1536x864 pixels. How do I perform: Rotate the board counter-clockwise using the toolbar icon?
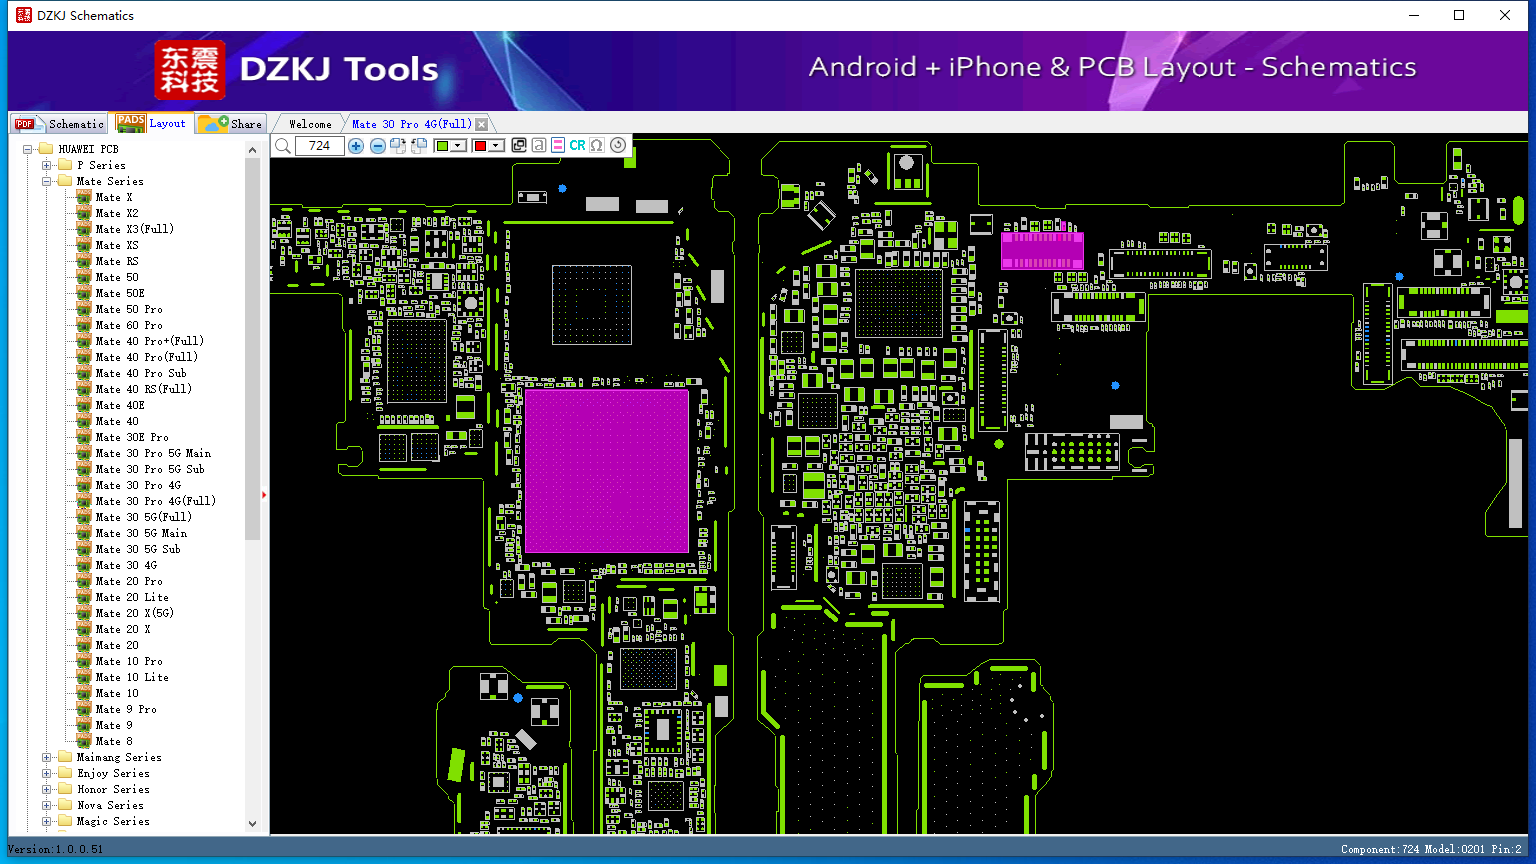pyautogui.click(x=419, y=146)
